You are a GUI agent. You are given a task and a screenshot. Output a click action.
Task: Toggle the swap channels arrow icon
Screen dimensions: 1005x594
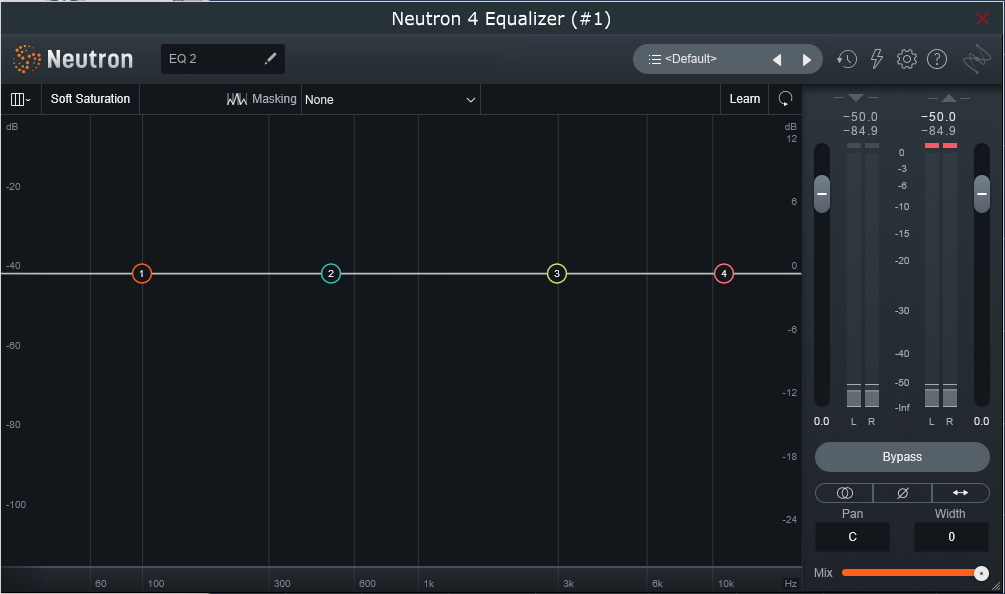click(x=960, y=493)
